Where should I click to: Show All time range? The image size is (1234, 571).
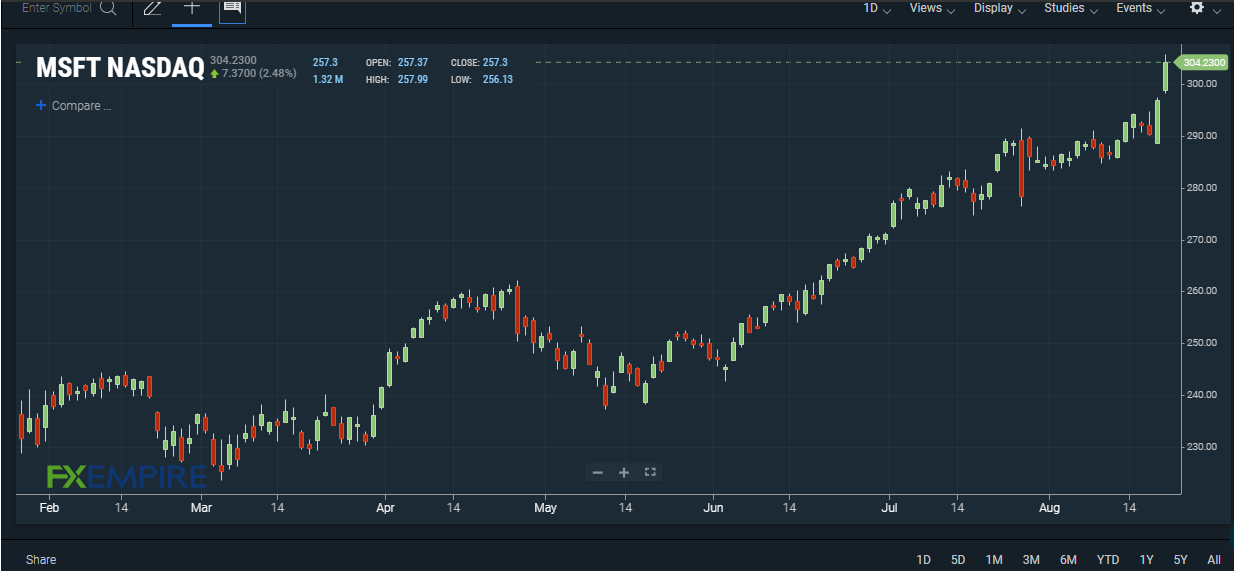(1214, 560)
